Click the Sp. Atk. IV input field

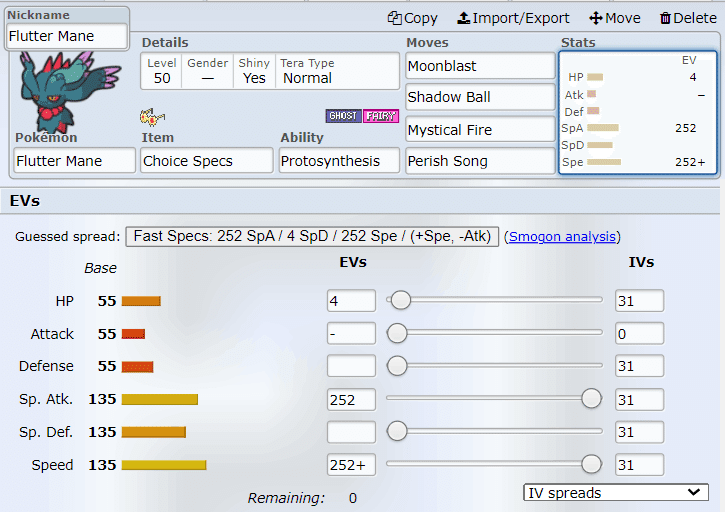(x=639, y=400)
